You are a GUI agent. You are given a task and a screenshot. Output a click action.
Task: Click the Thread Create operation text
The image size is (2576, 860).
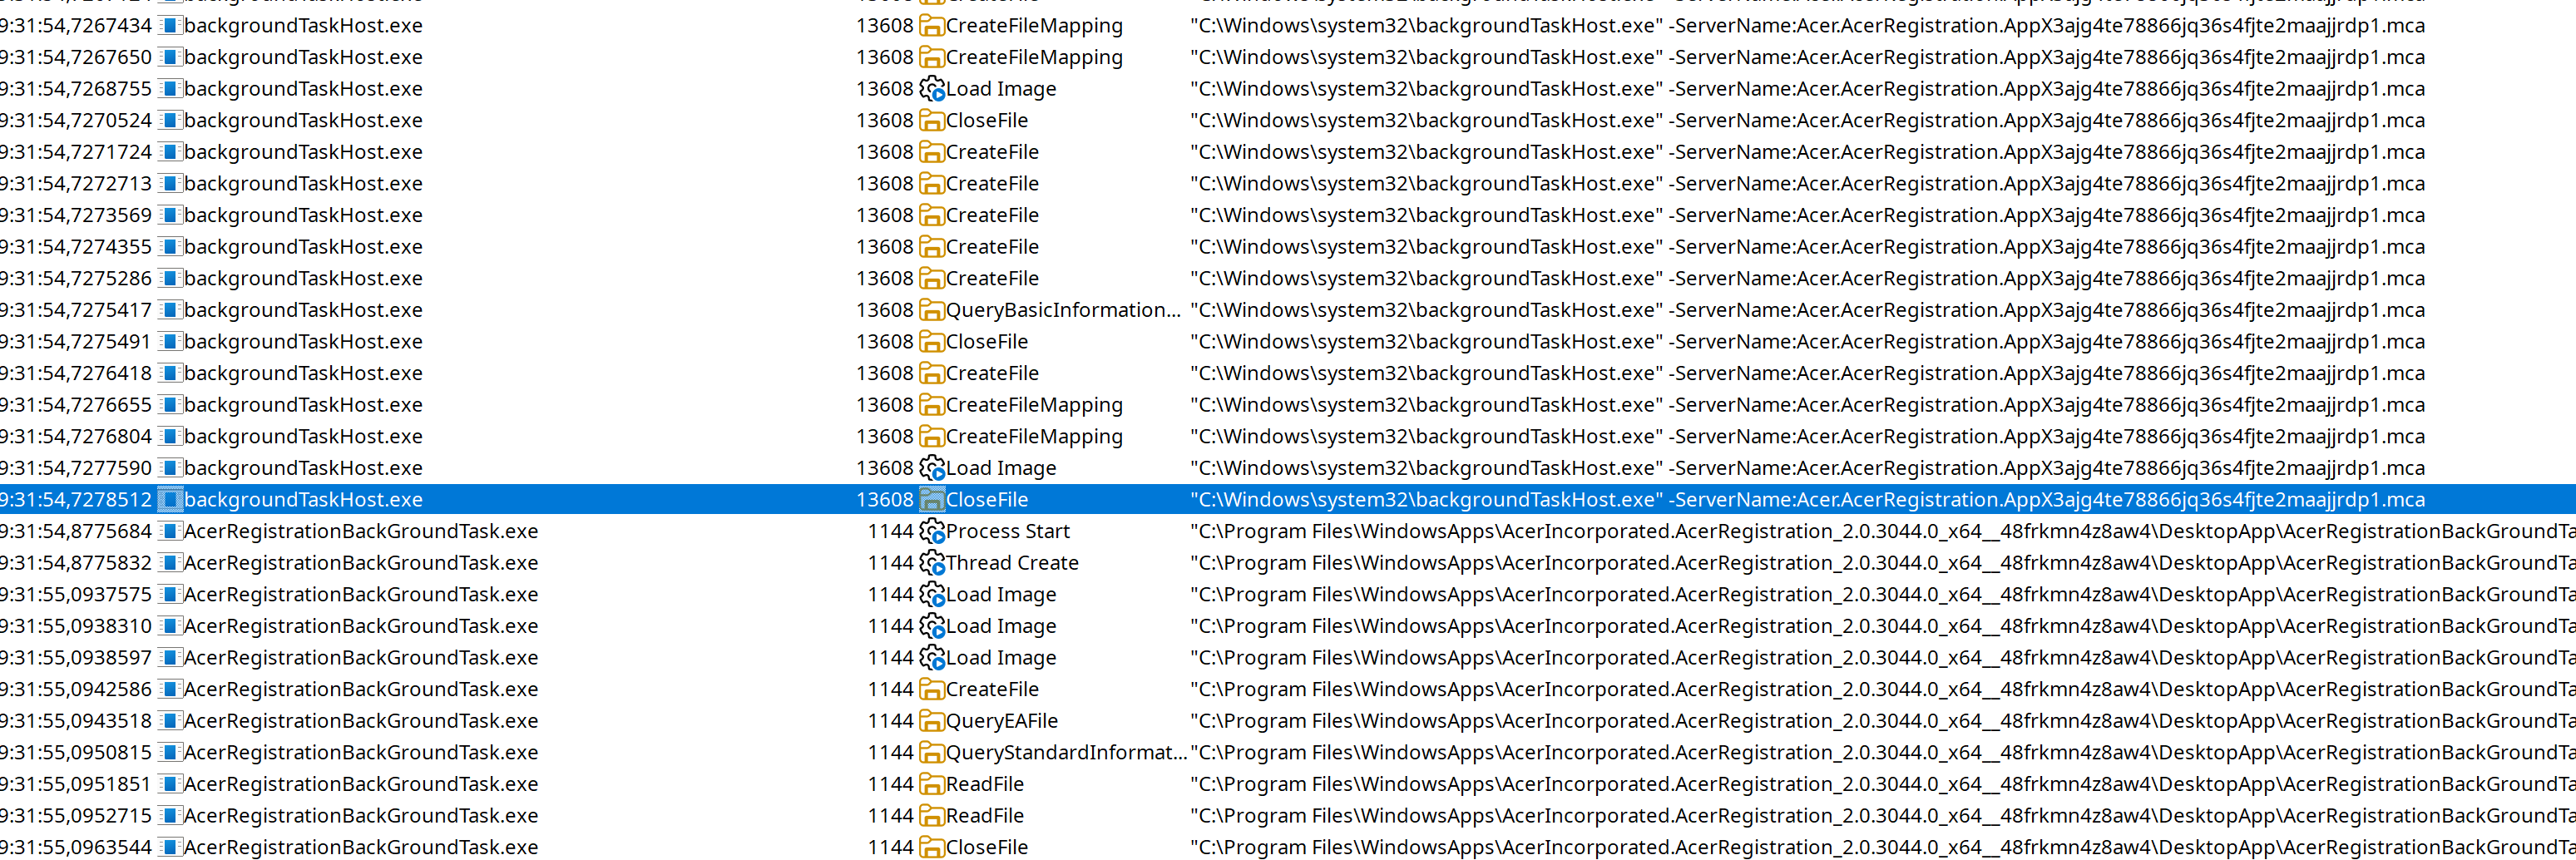click(1013, 563)
